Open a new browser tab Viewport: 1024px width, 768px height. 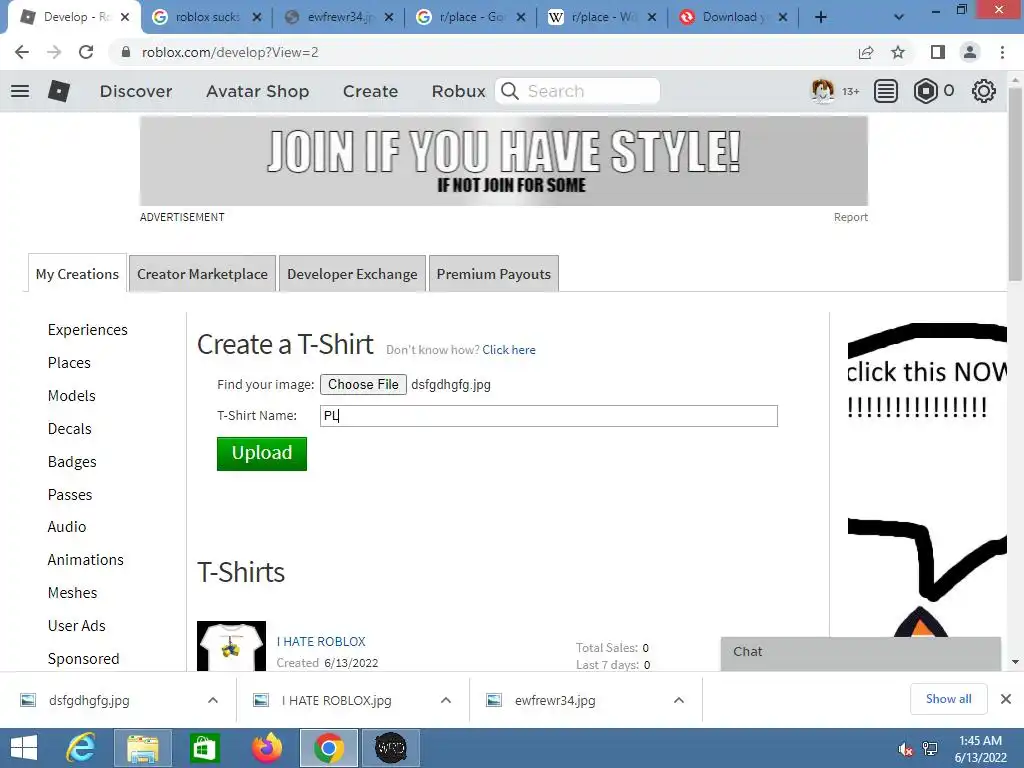point(821,18)
